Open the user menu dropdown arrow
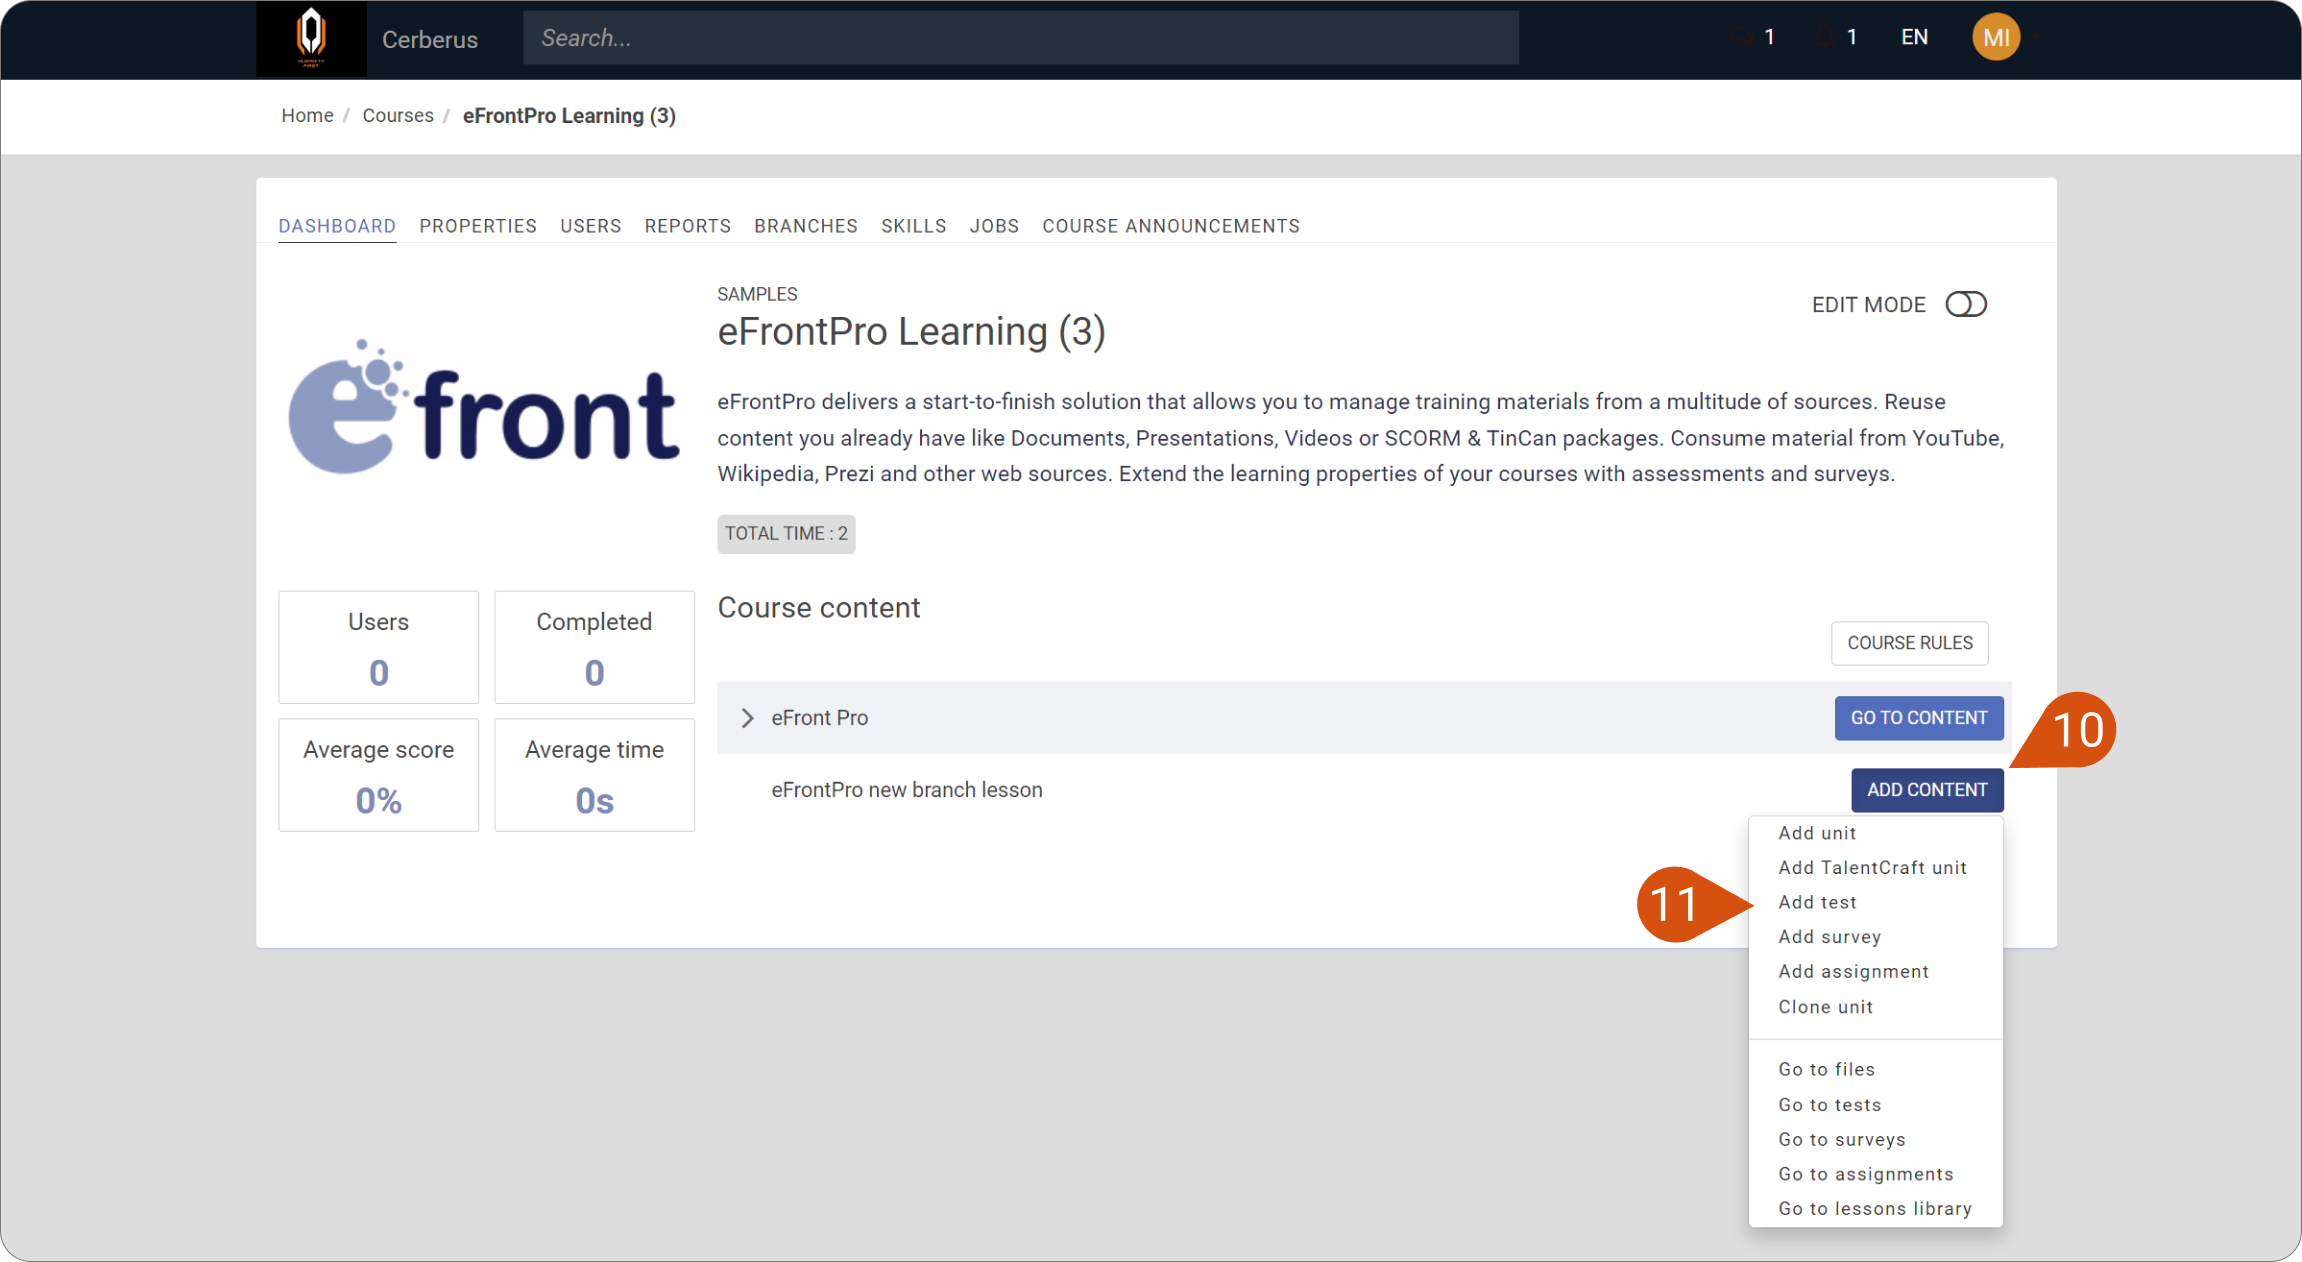The height and width of the screenshot is (1262, 2302). point(2035,38)
